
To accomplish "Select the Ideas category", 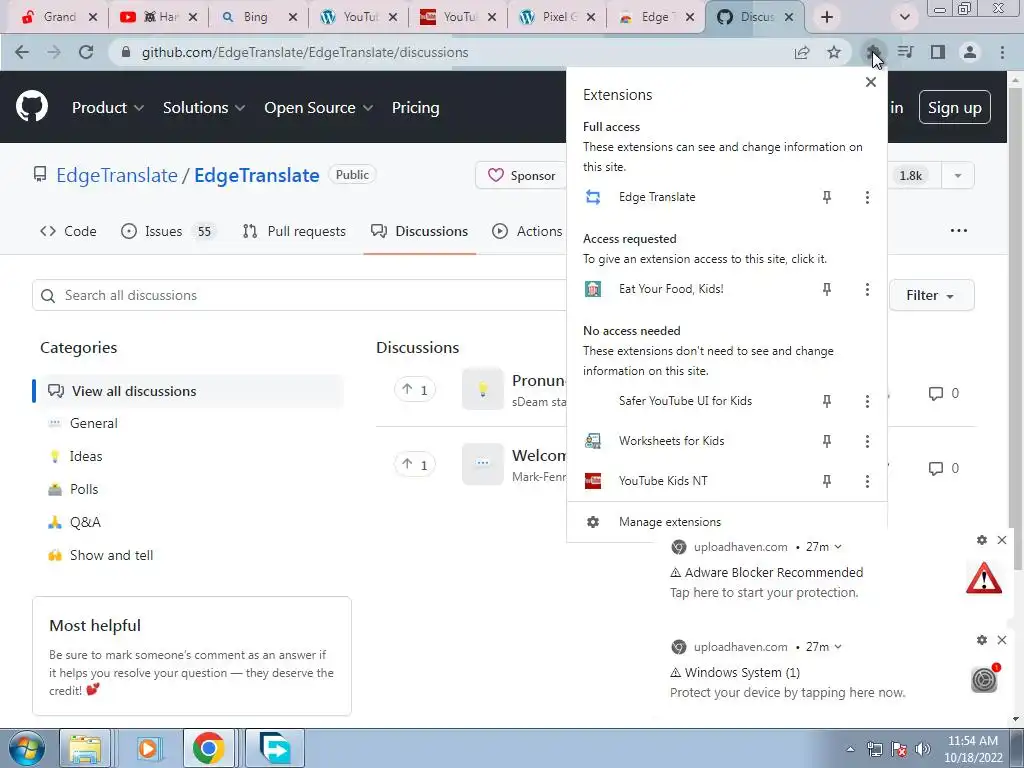I will point(86,456).
